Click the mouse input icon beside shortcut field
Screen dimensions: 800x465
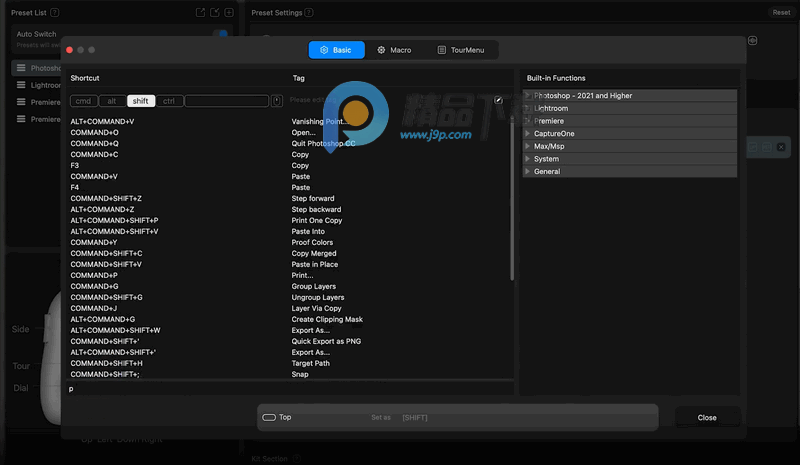coord(277,101)
